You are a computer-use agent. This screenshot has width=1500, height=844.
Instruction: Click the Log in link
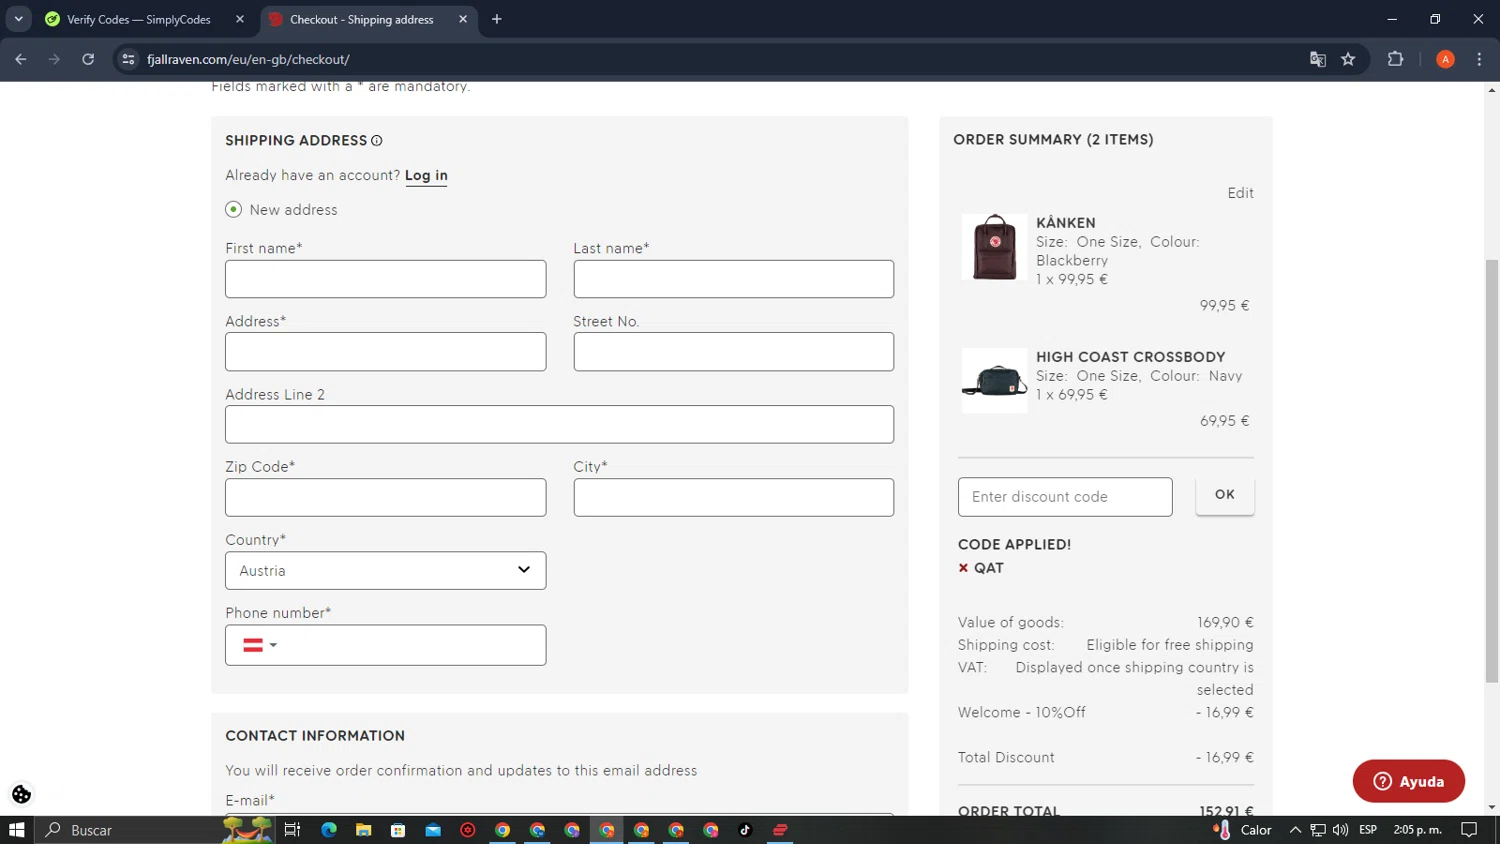[426, 176]
